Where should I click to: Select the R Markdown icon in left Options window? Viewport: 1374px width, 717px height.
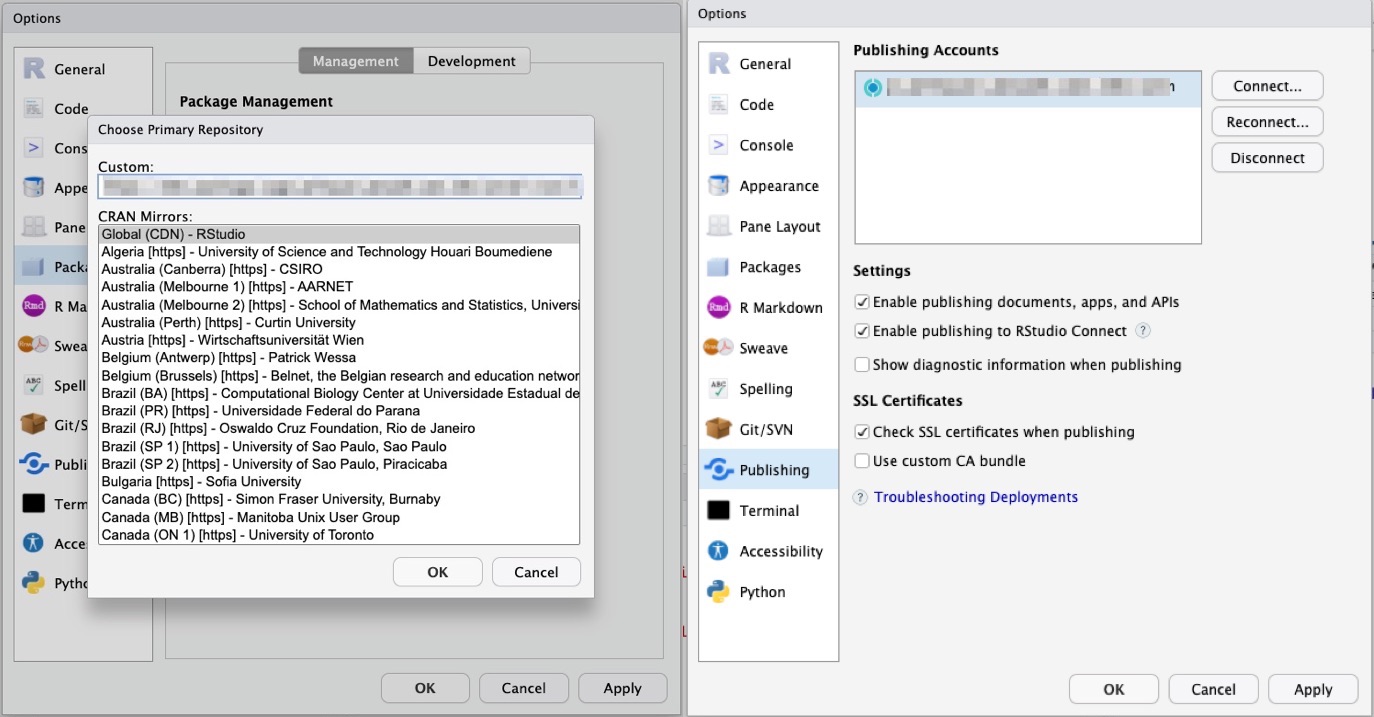click(x=34, y=306)
